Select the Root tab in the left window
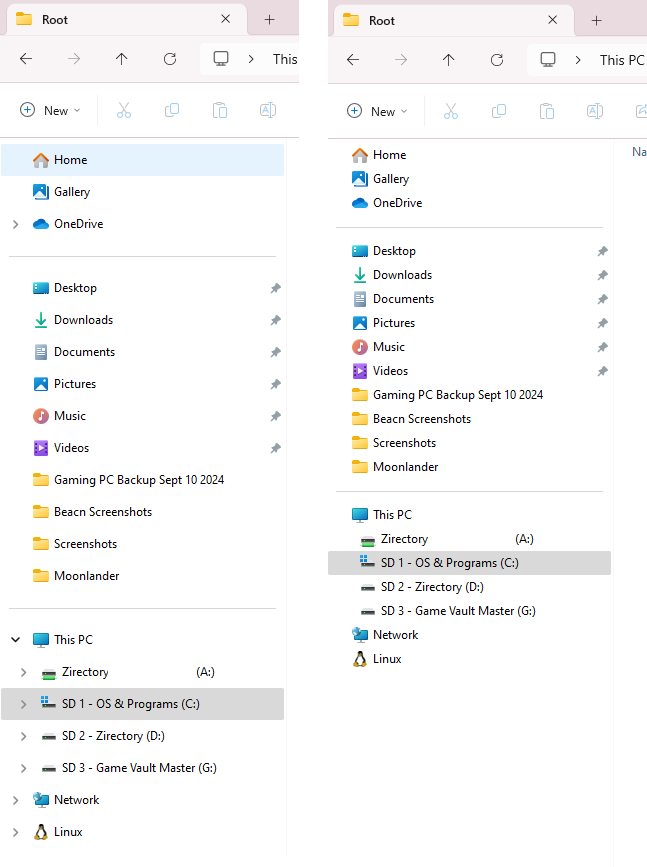The image size is (647, 867). tap(126, 20)
